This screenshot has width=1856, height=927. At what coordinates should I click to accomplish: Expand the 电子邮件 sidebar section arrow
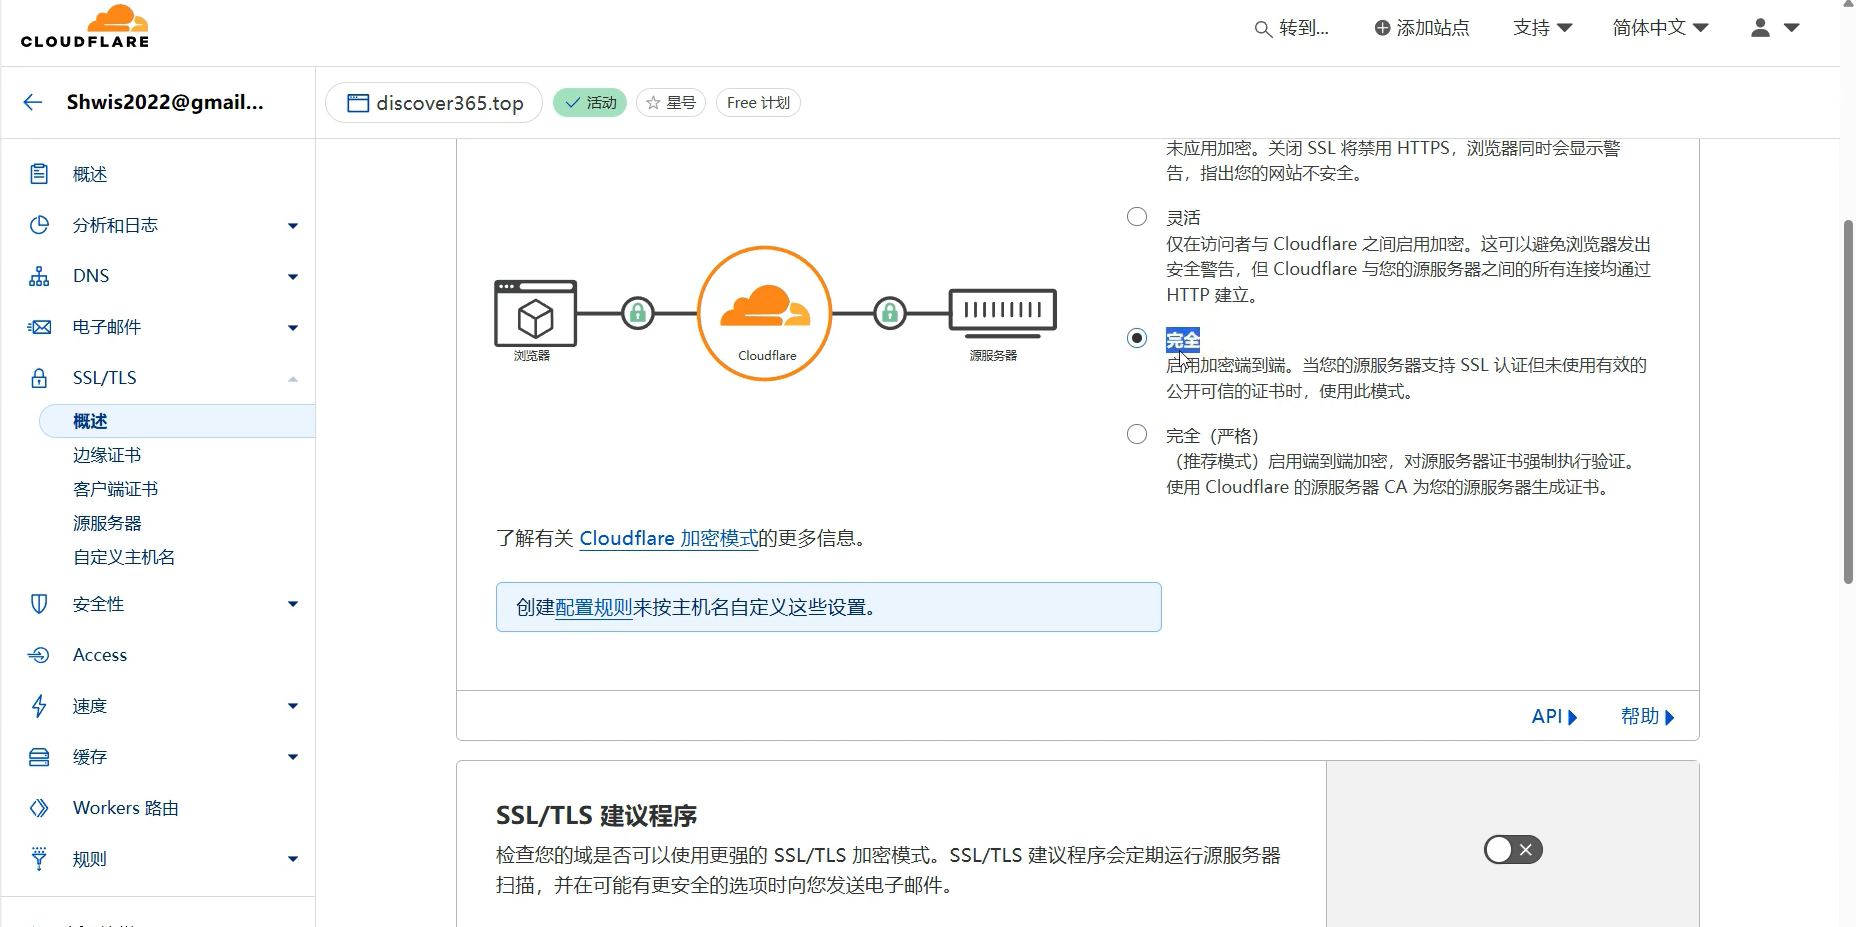pyautogui.click(x=293, y=328)
